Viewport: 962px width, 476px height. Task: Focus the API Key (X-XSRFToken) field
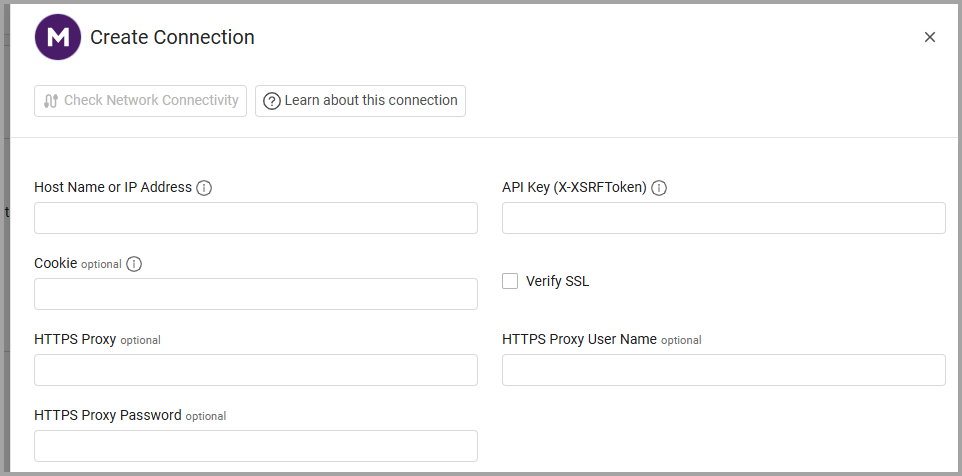723,218
